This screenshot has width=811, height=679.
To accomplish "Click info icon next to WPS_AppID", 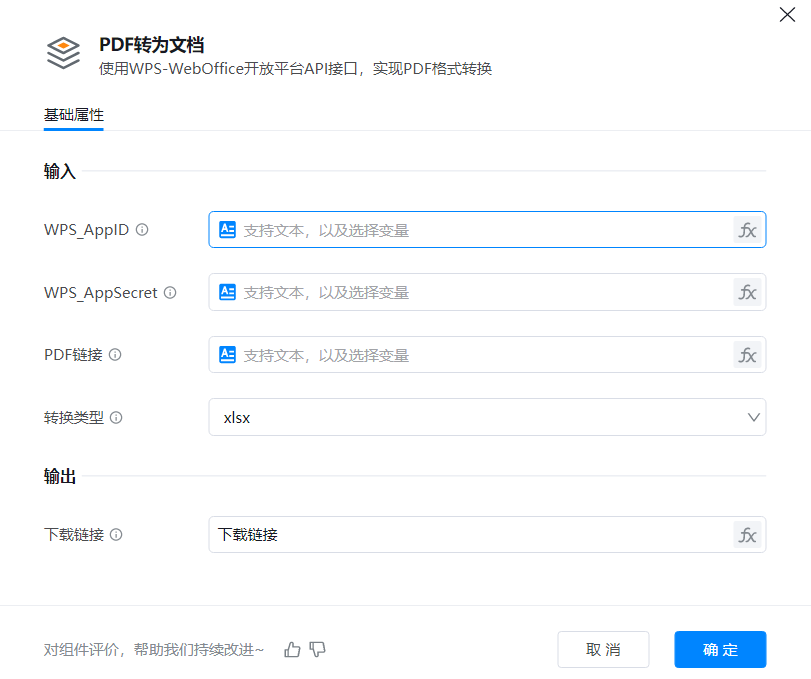I will pos(142,230).
